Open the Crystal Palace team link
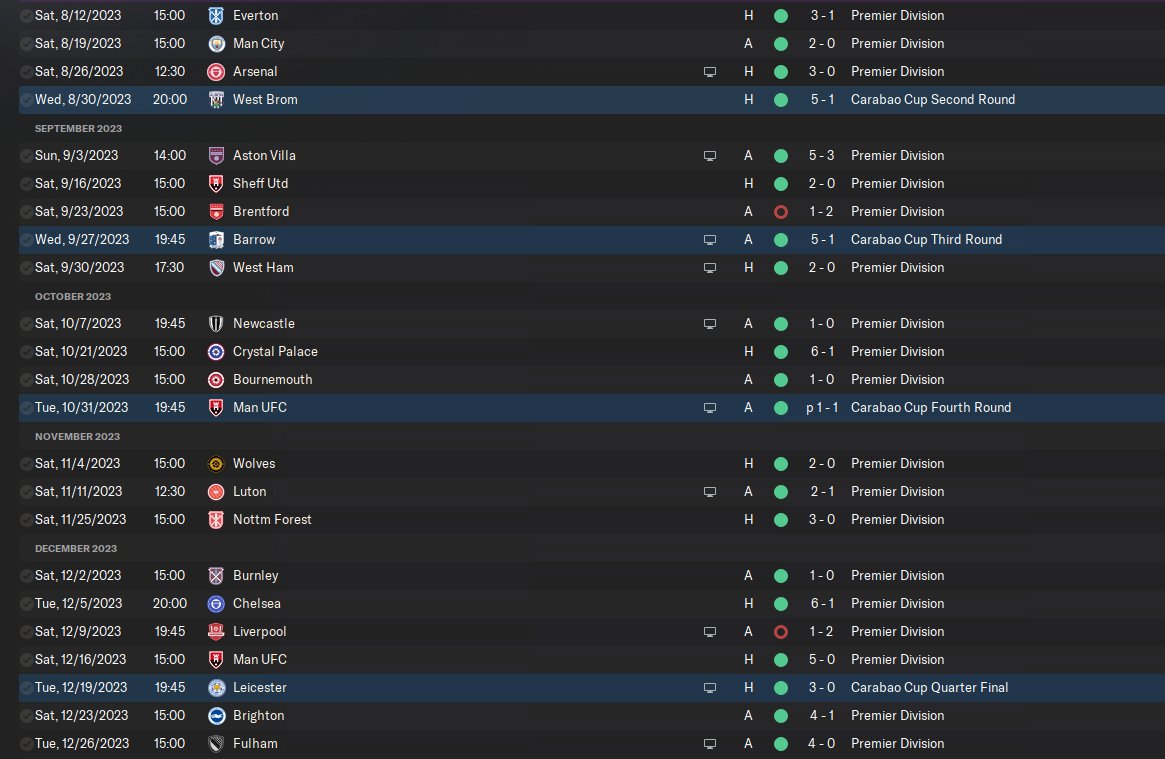 [275, 352]
